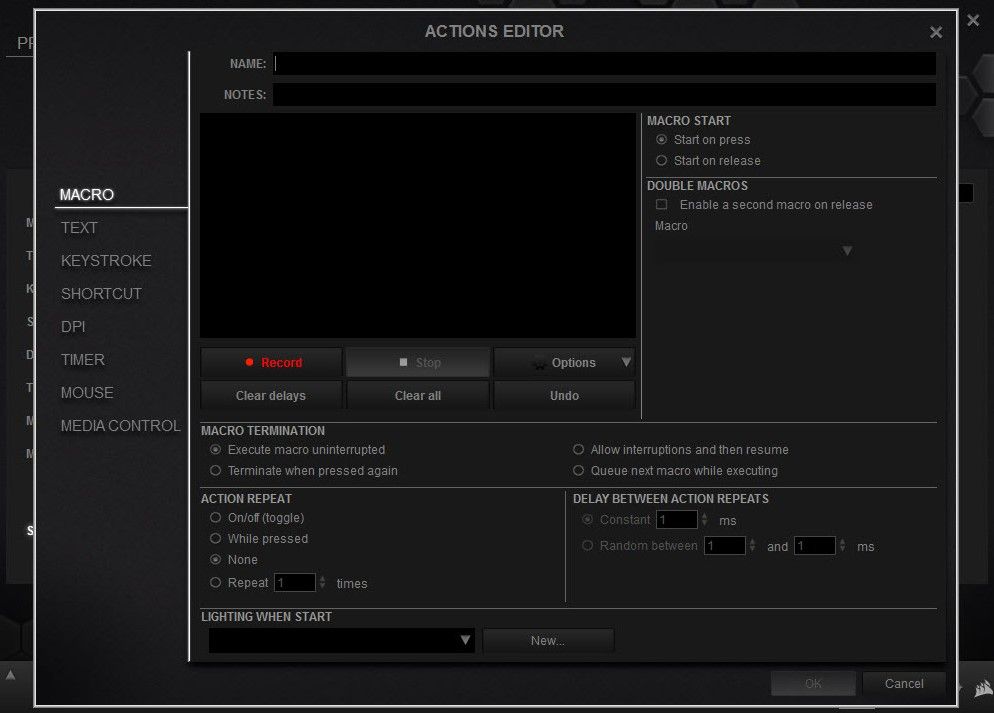The width and height of the screenshot is (994, 713).
Task: Click the Undo button
Action: pos(564,396)
